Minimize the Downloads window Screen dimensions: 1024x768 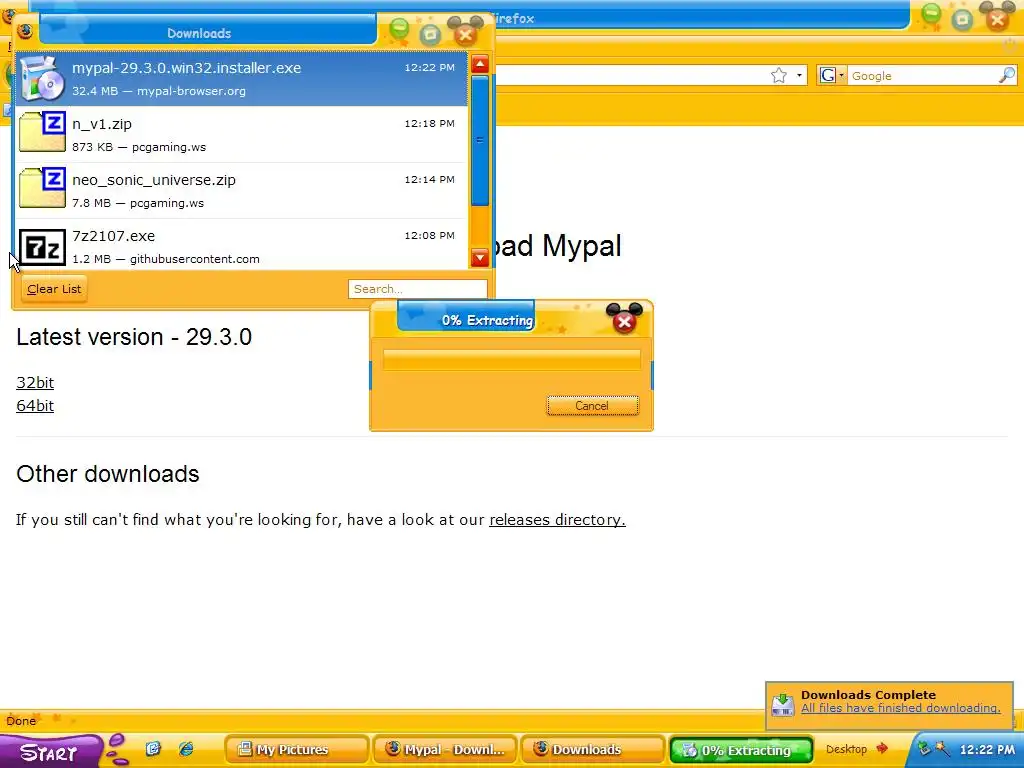[399, 29]
